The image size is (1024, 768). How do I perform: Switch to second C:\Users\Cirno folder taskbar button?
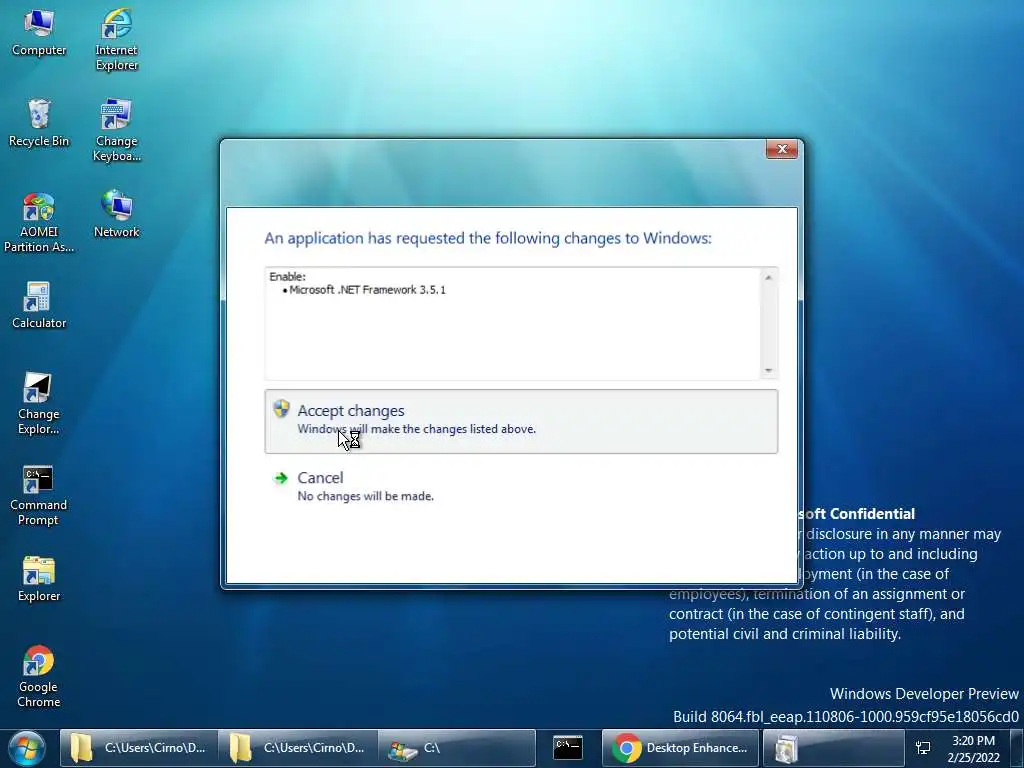(x=297, y=748)
